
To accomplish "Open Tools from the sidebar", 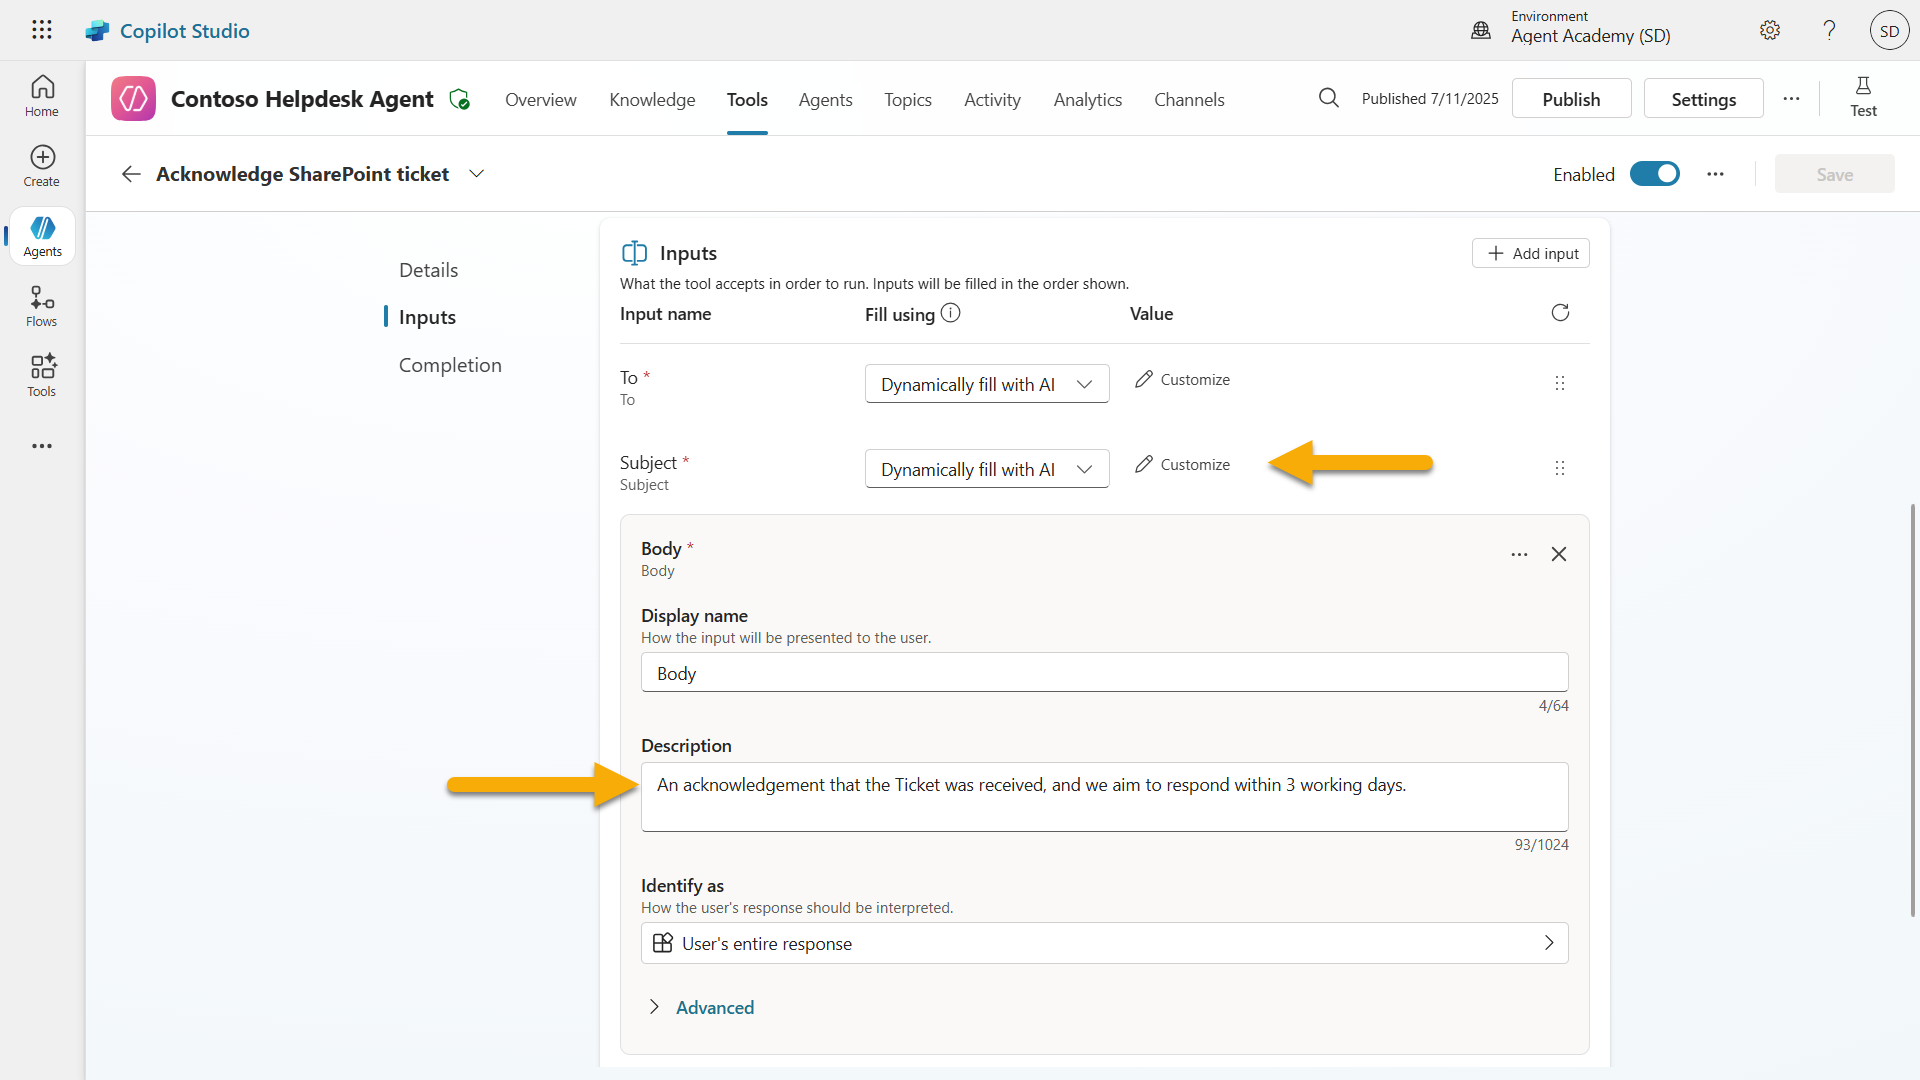I will point(41,375).
